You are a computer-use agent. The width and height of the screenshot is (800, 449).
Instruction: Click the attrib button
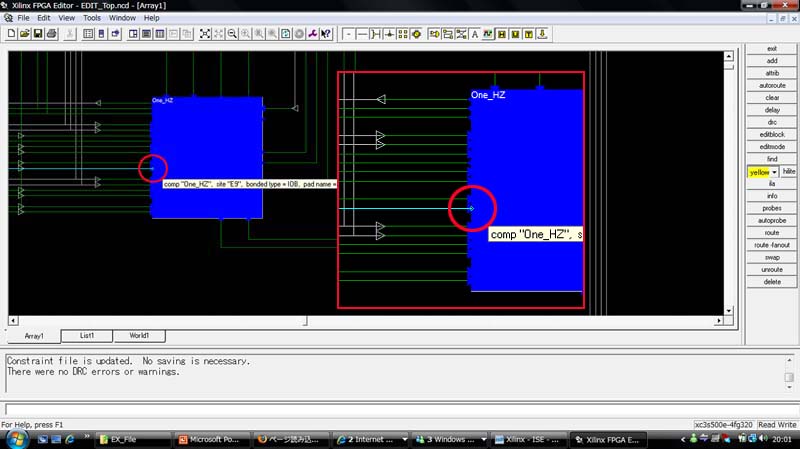pos(772,73)
